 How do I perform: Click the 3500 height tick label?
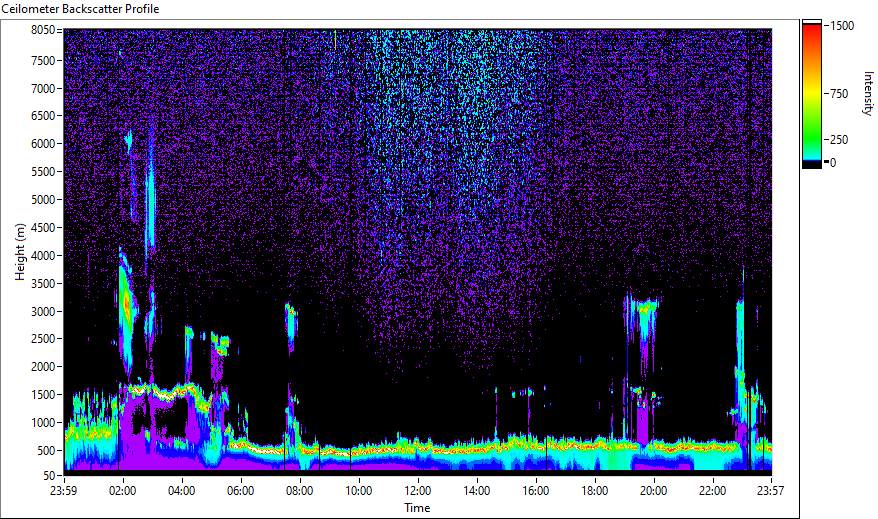pos(43,284)
